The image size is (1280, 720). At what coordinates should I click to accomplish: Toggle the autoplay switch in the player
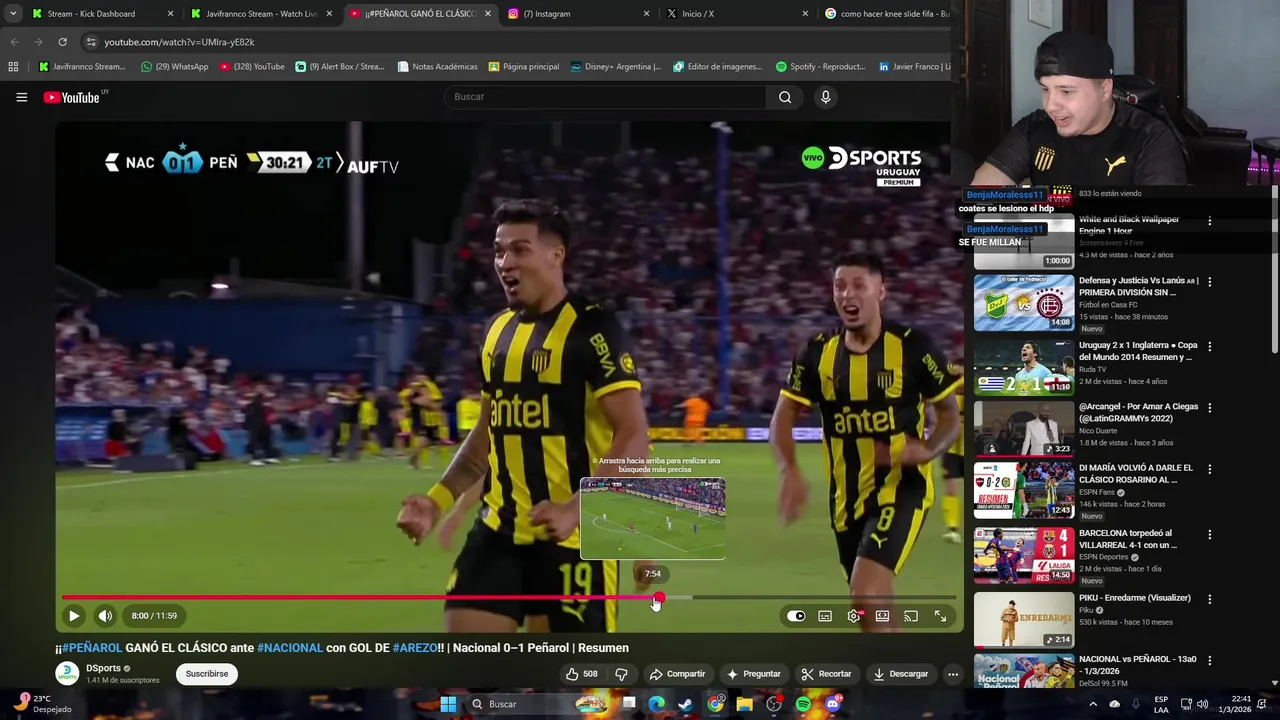tap(796, 616)
